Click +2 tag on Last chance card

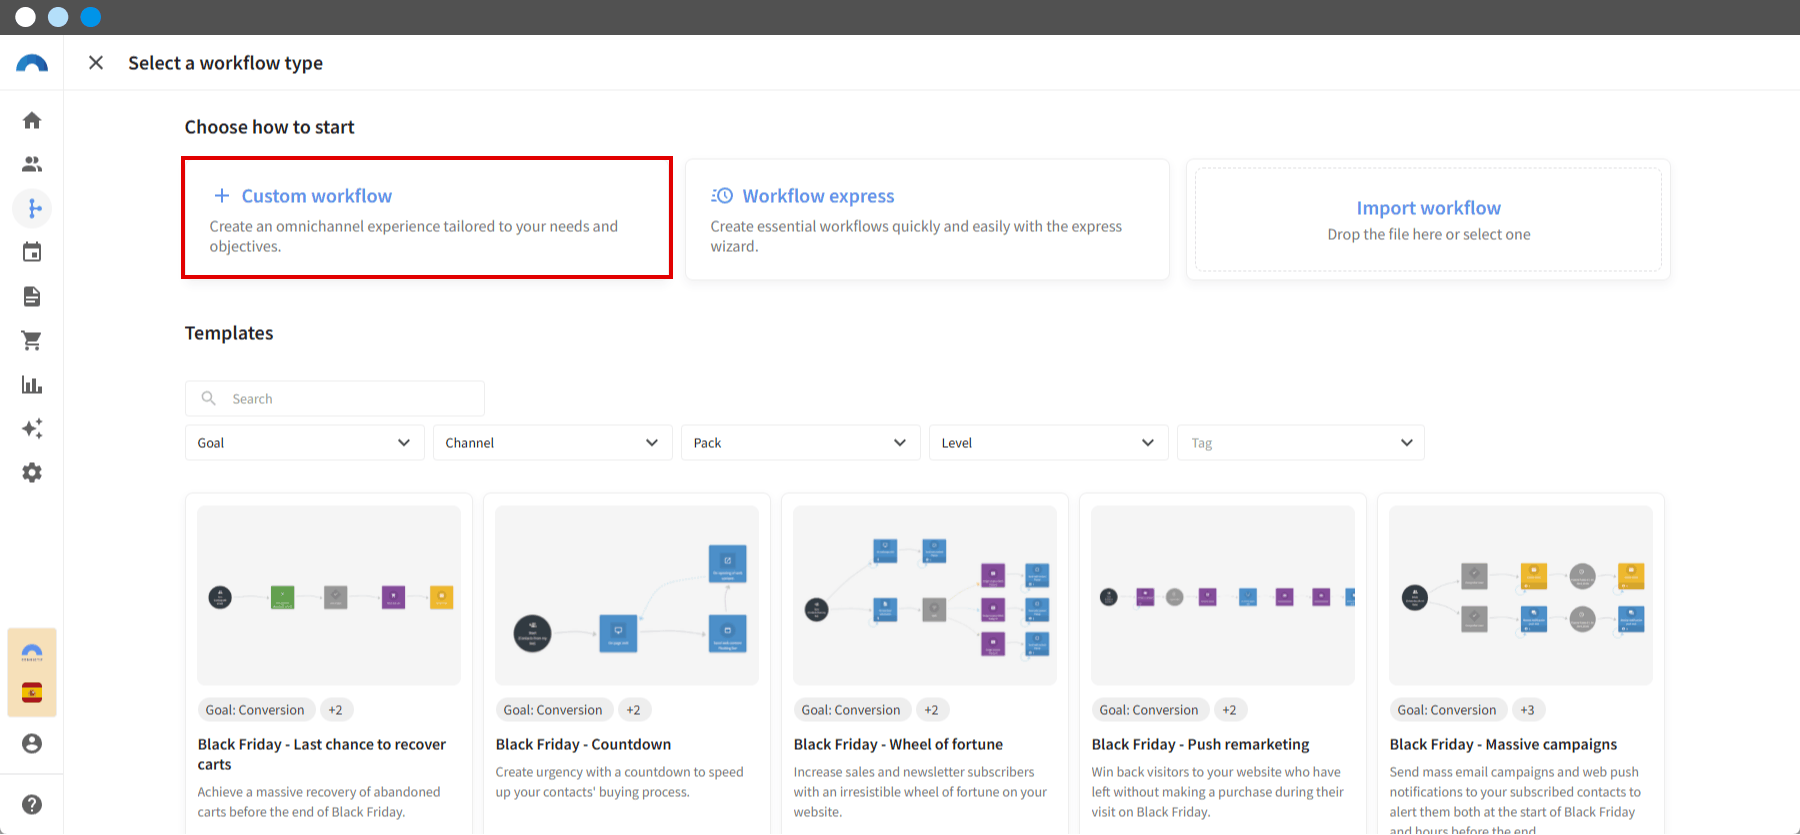(x=335, y=710)
